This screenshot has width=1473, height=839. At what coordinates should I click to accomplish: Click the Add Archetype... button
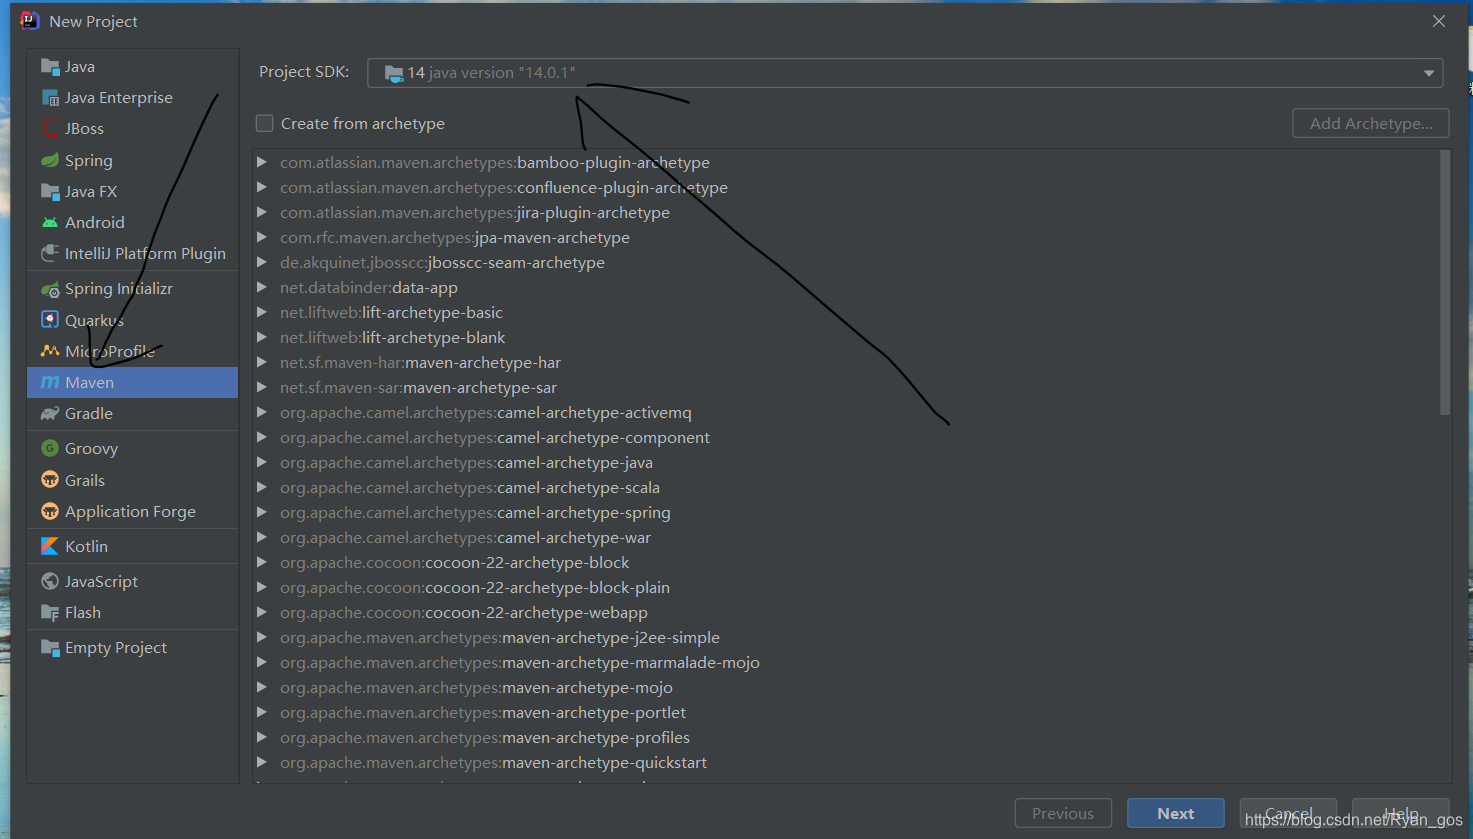point(1371,124)
